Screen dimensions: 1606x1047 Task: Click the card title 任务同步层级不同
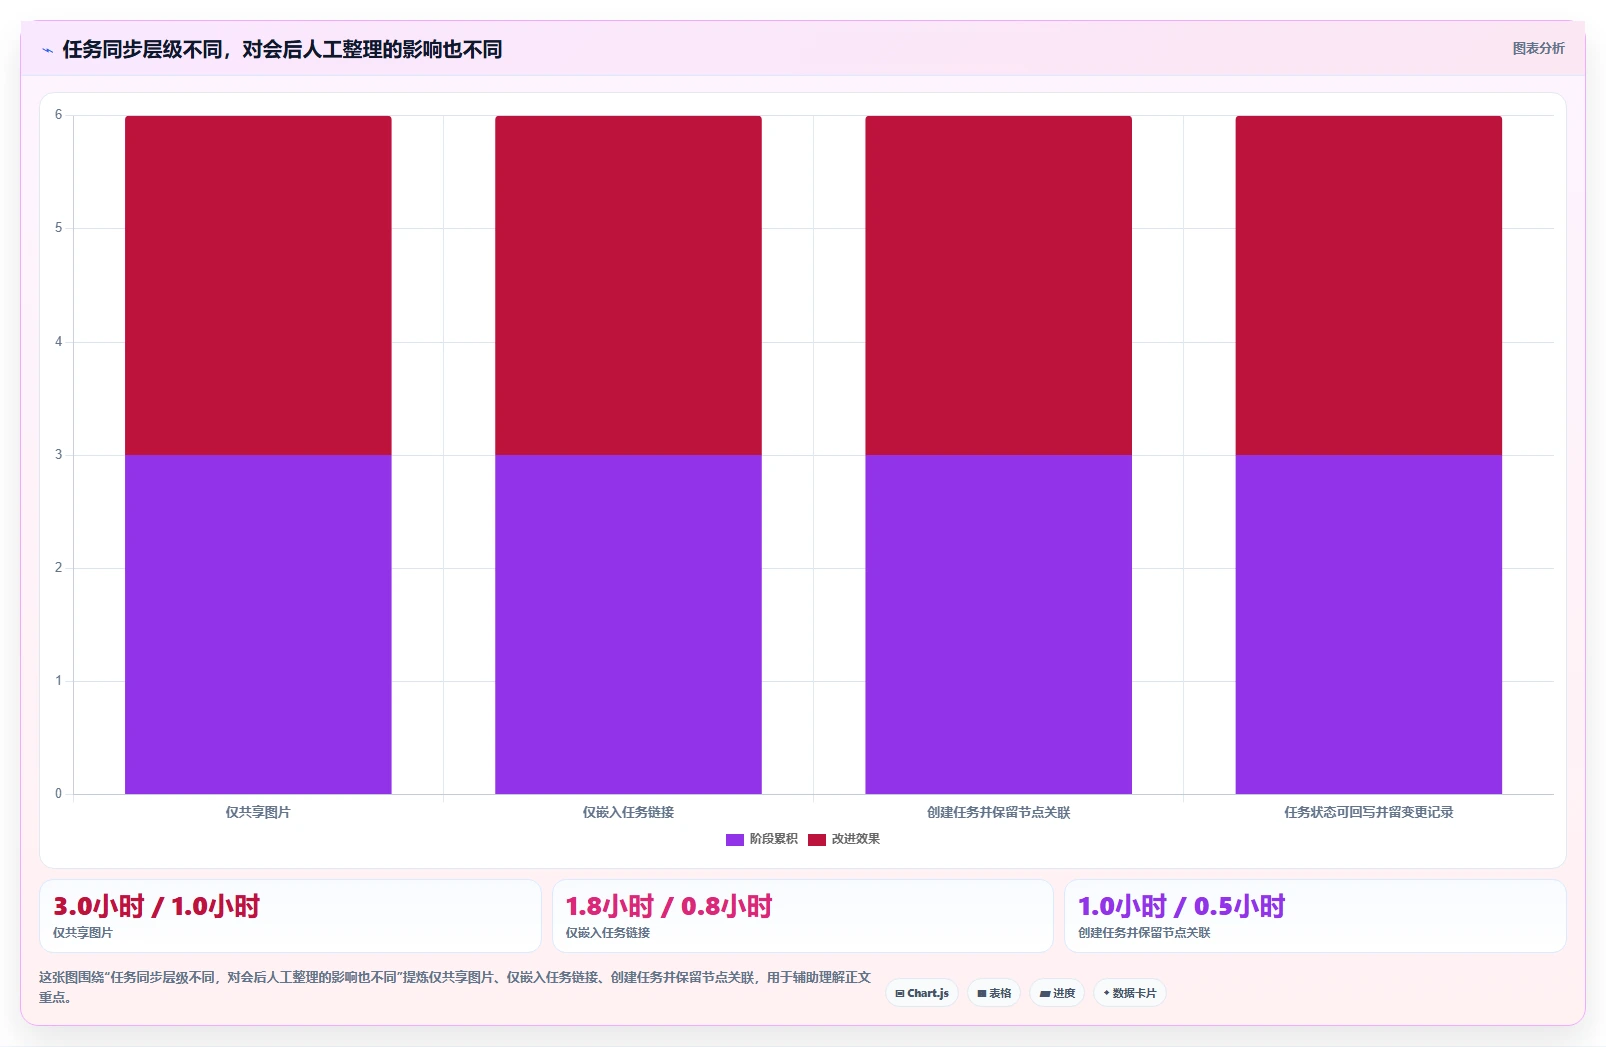[282, 50]
